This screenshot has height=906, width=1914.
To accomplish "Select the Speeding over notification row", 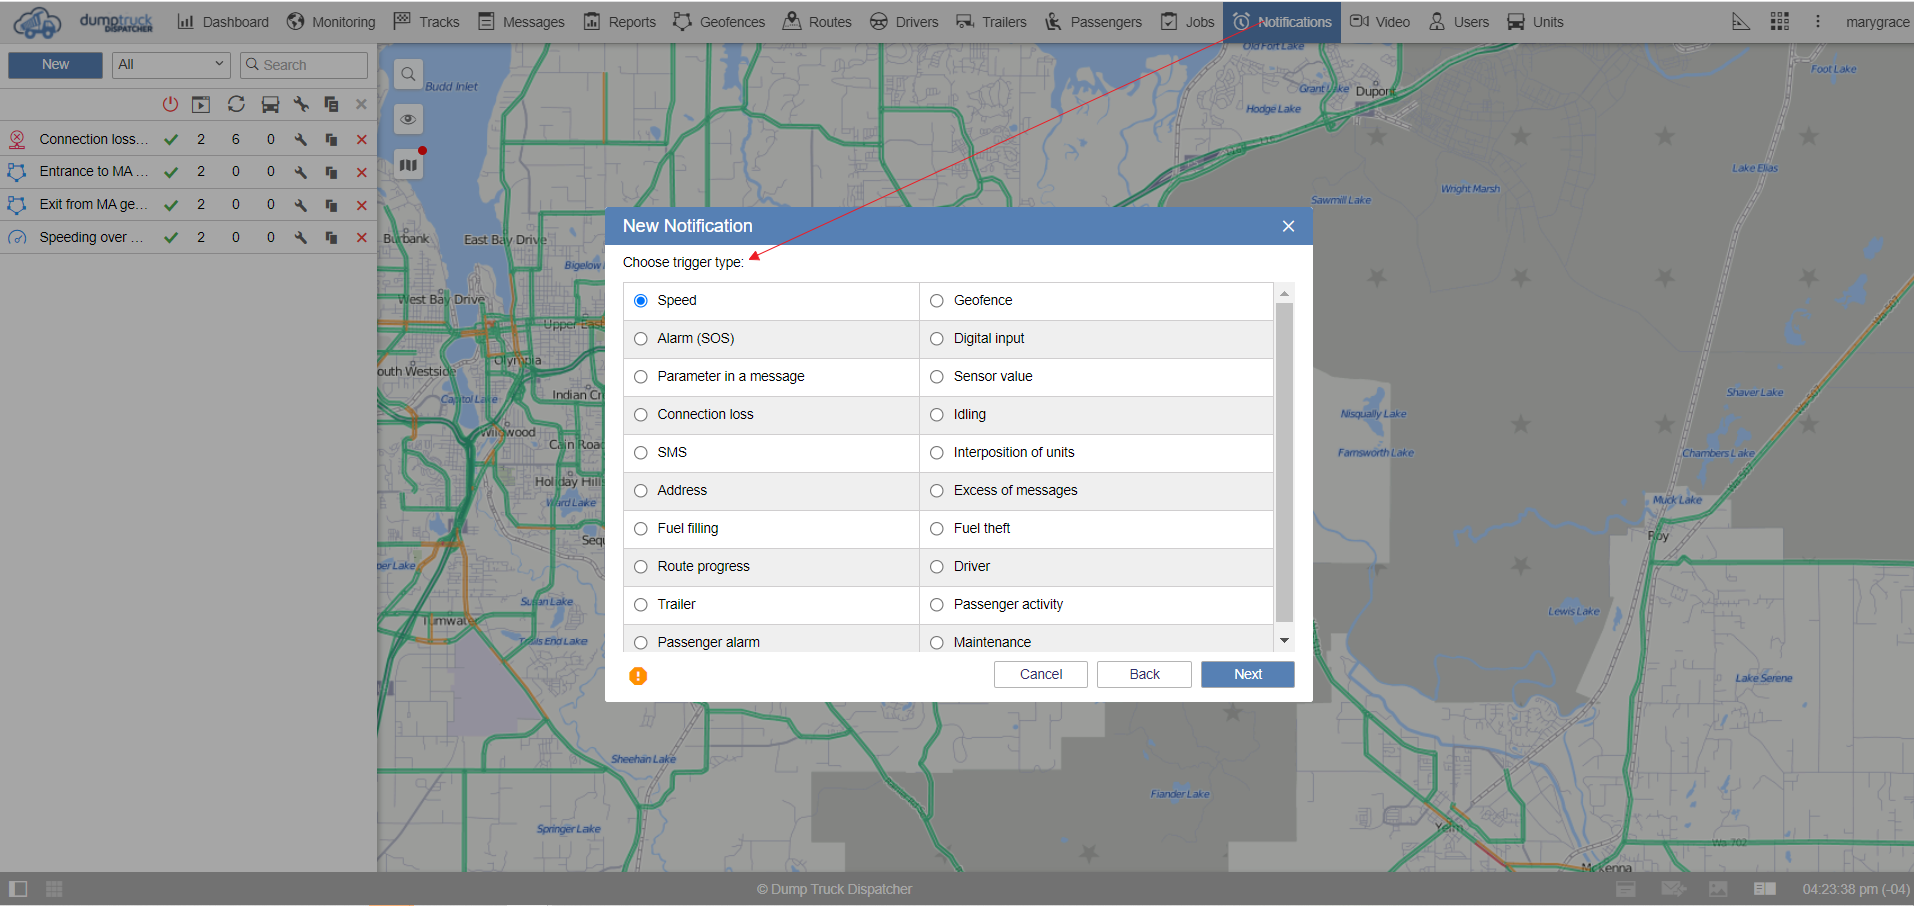I will coord(188,238).
